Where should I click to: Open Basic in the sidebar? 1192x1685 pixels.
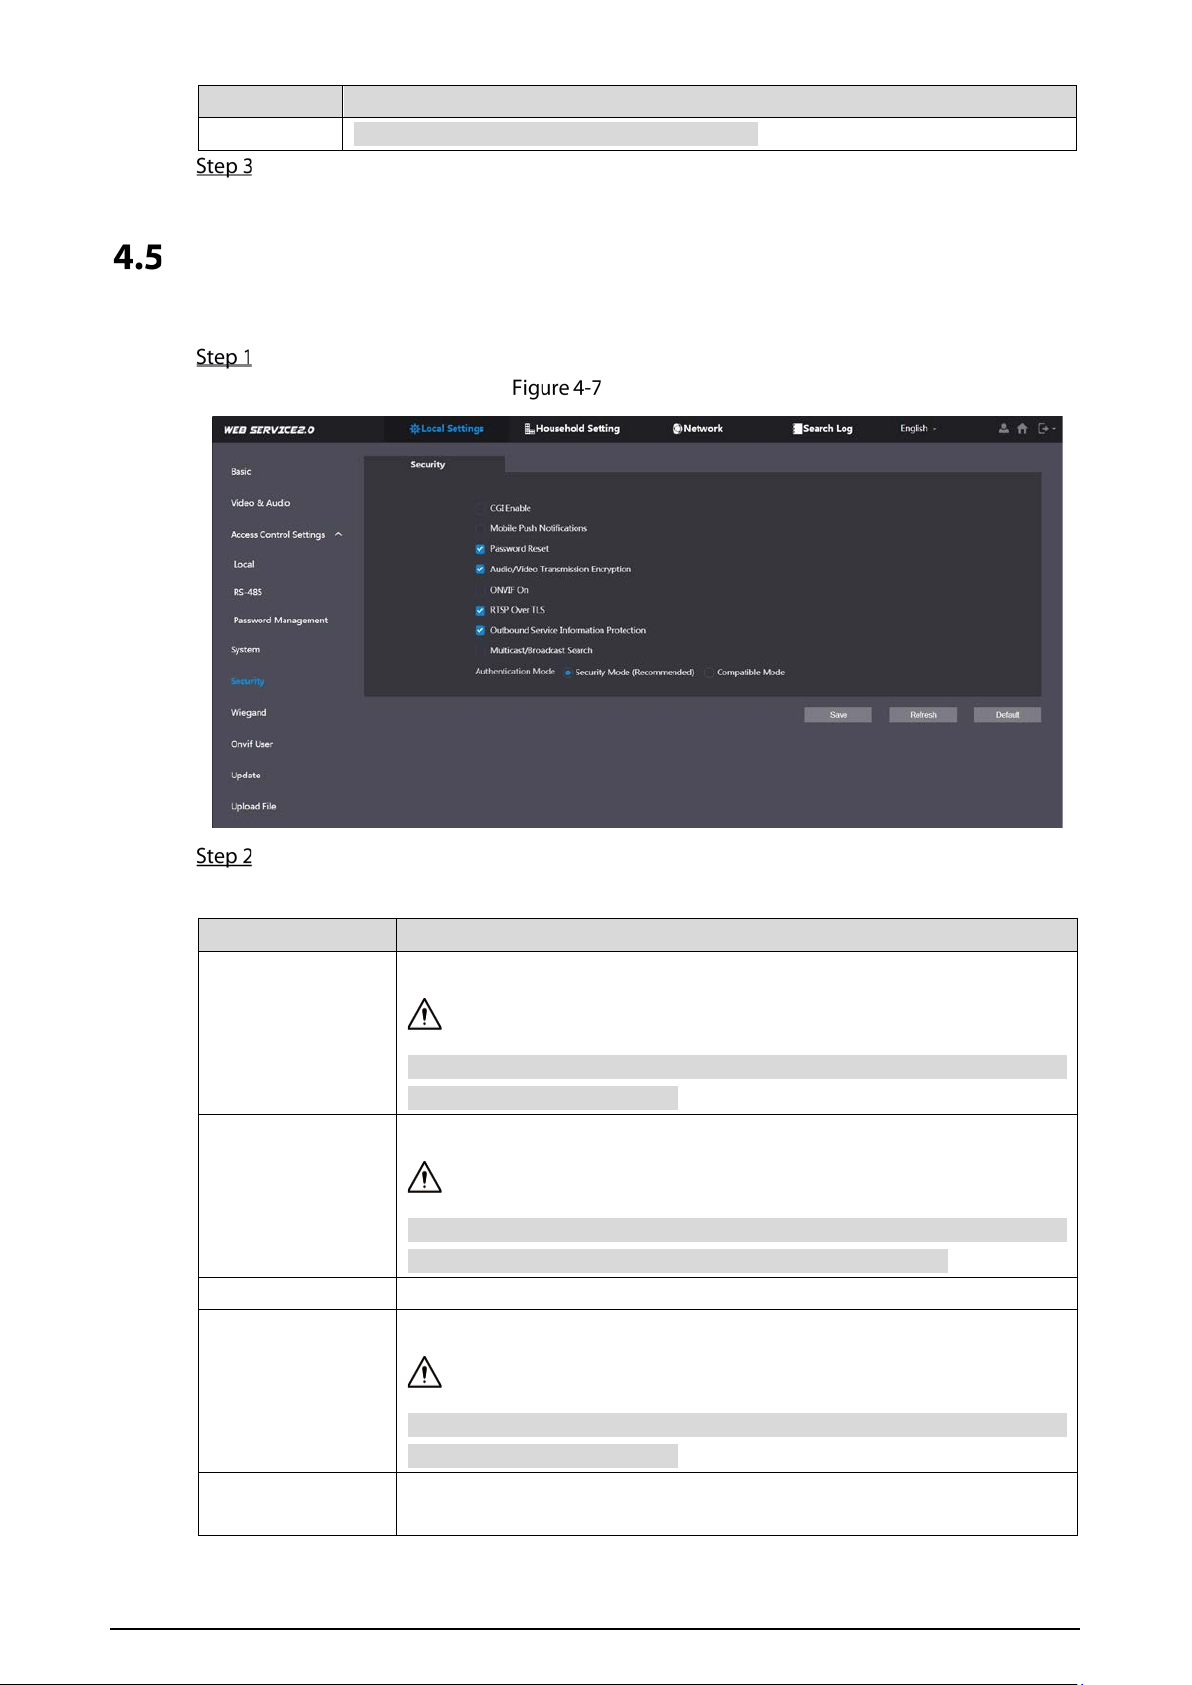(x=241, y=471)
